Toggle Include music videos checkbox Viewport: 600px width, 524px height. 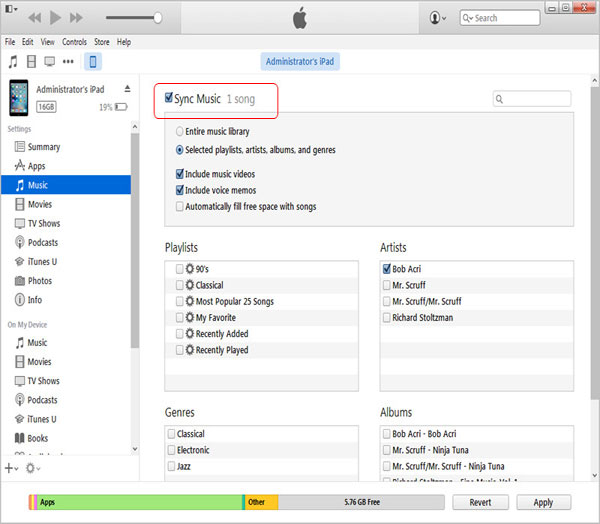point(179,174)
